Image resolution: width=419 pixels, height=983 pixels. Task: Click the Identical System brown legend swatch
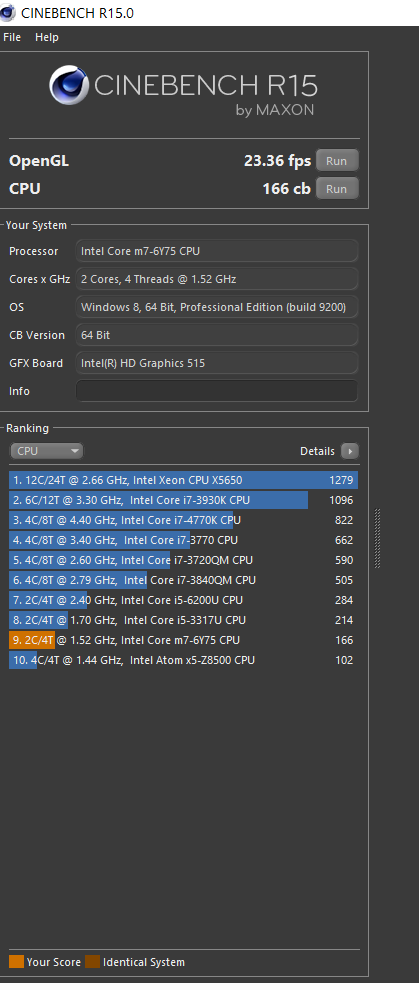(93, 962)
